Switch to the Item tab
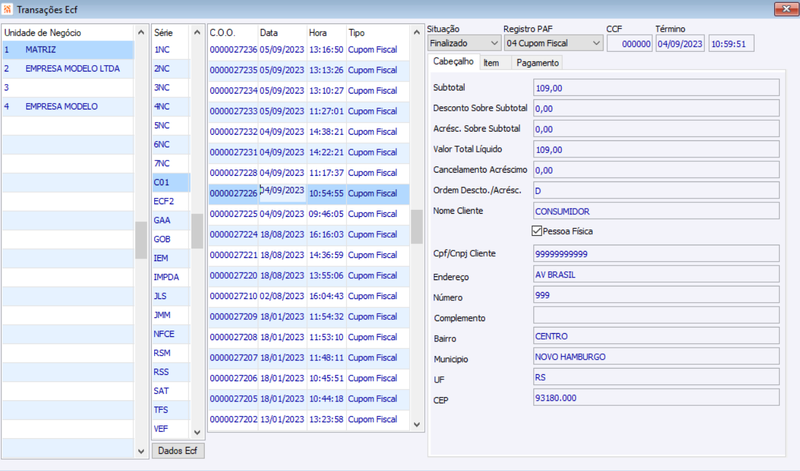 click(491, 63)
